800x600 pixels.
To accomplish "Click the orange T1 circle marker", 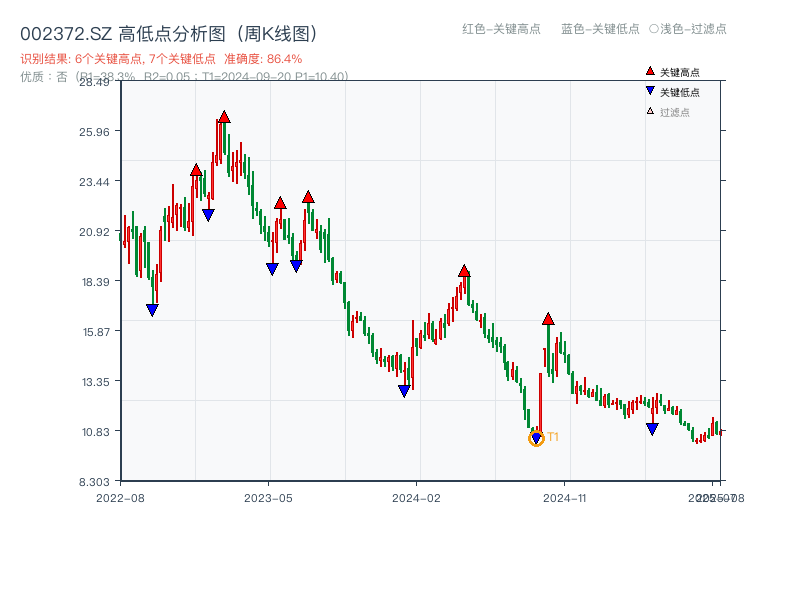I will (536, 438).
